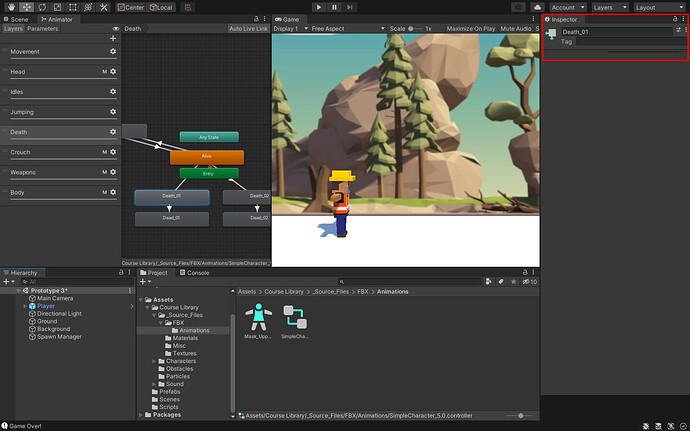Screen dimensions: 690x431
Task: Expand Characters folder in Project tree
Action: click(154, 361)
